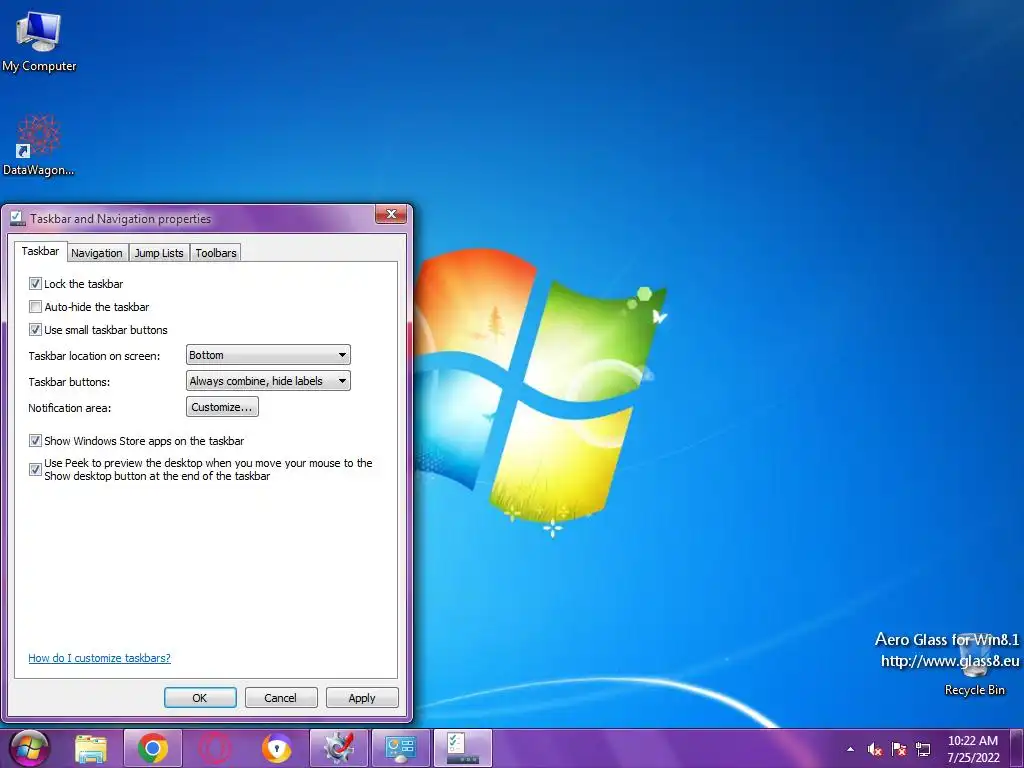1024x768 pixels.
Task: Open Taskbar buttons combine dropdown
Action: coord(268,381)
